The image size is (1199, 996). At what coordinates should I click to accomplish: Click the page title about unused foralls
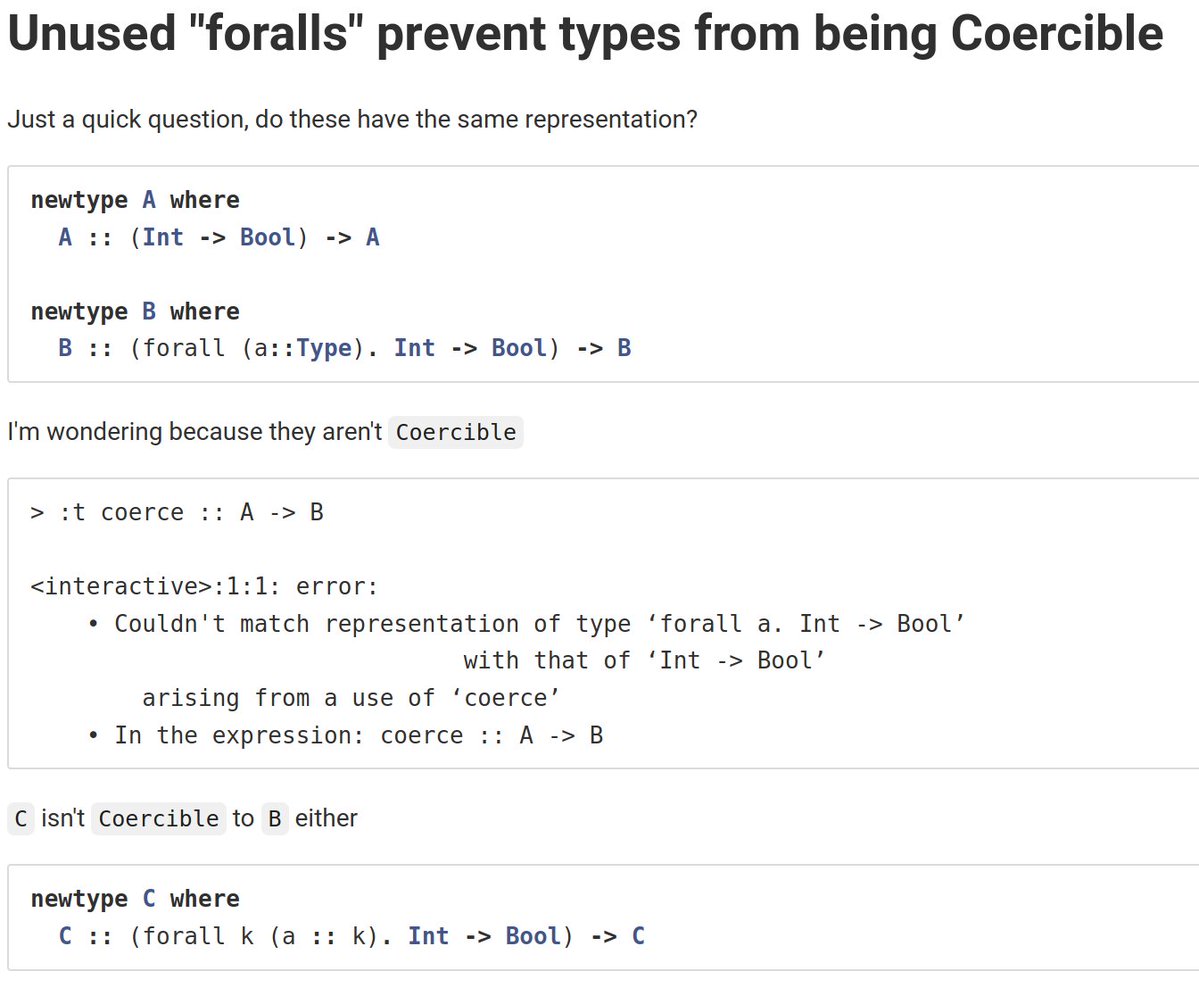point(585,34)
